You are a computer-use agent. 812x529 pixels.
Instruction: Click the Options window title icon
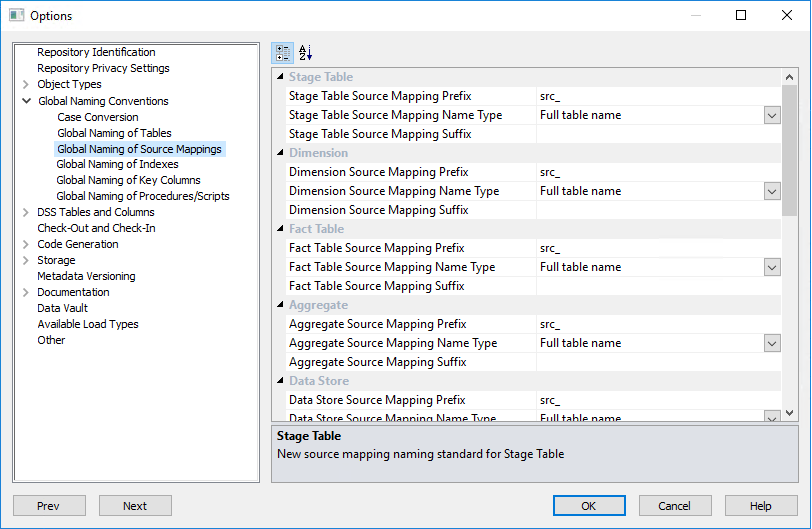[16, 15]
